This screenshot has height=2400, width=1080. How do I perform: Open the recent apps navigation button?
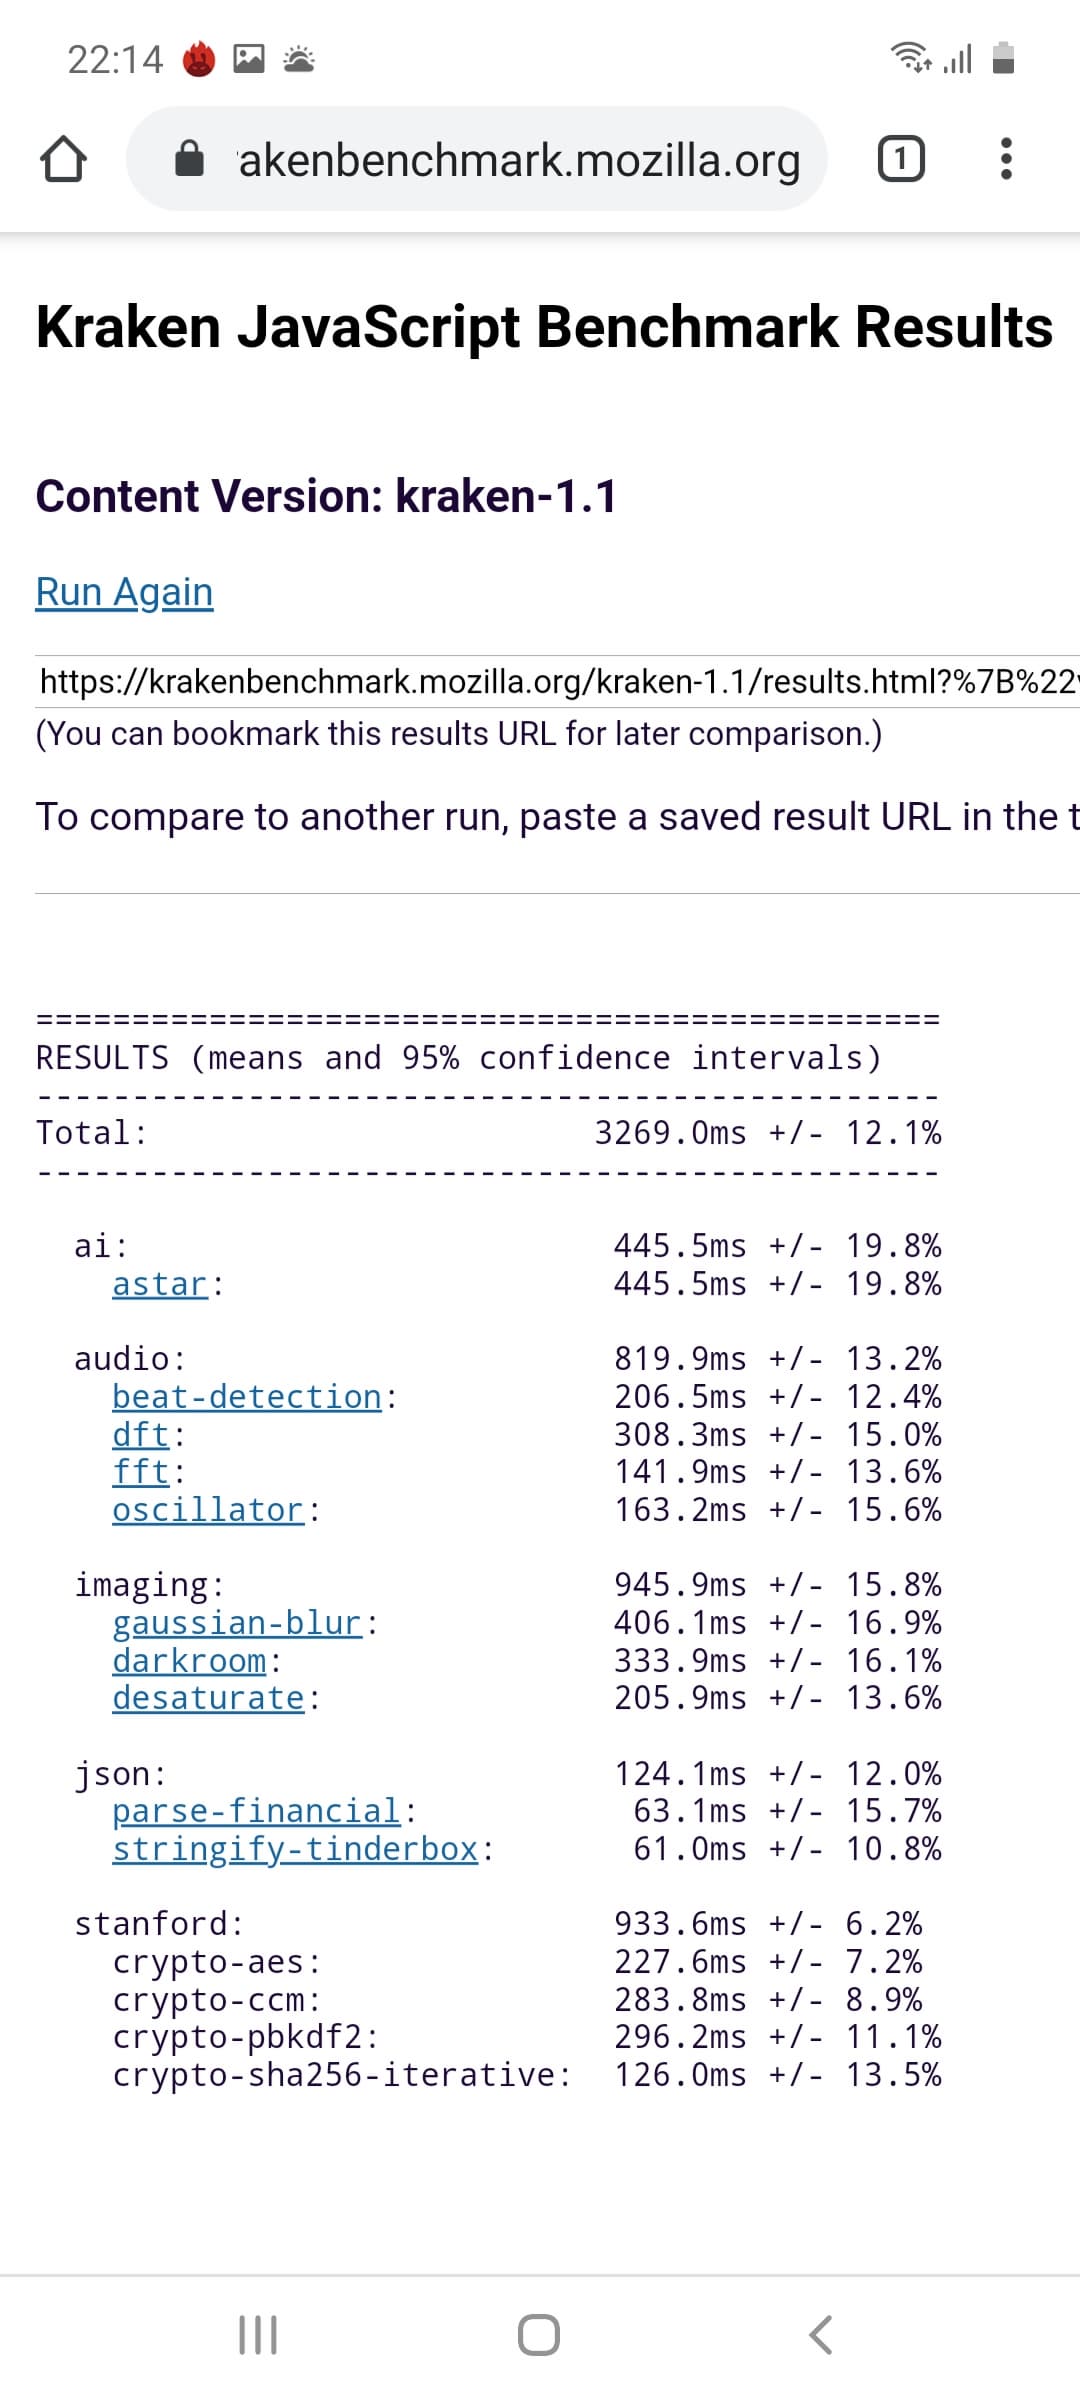[x=258, y=2335]
